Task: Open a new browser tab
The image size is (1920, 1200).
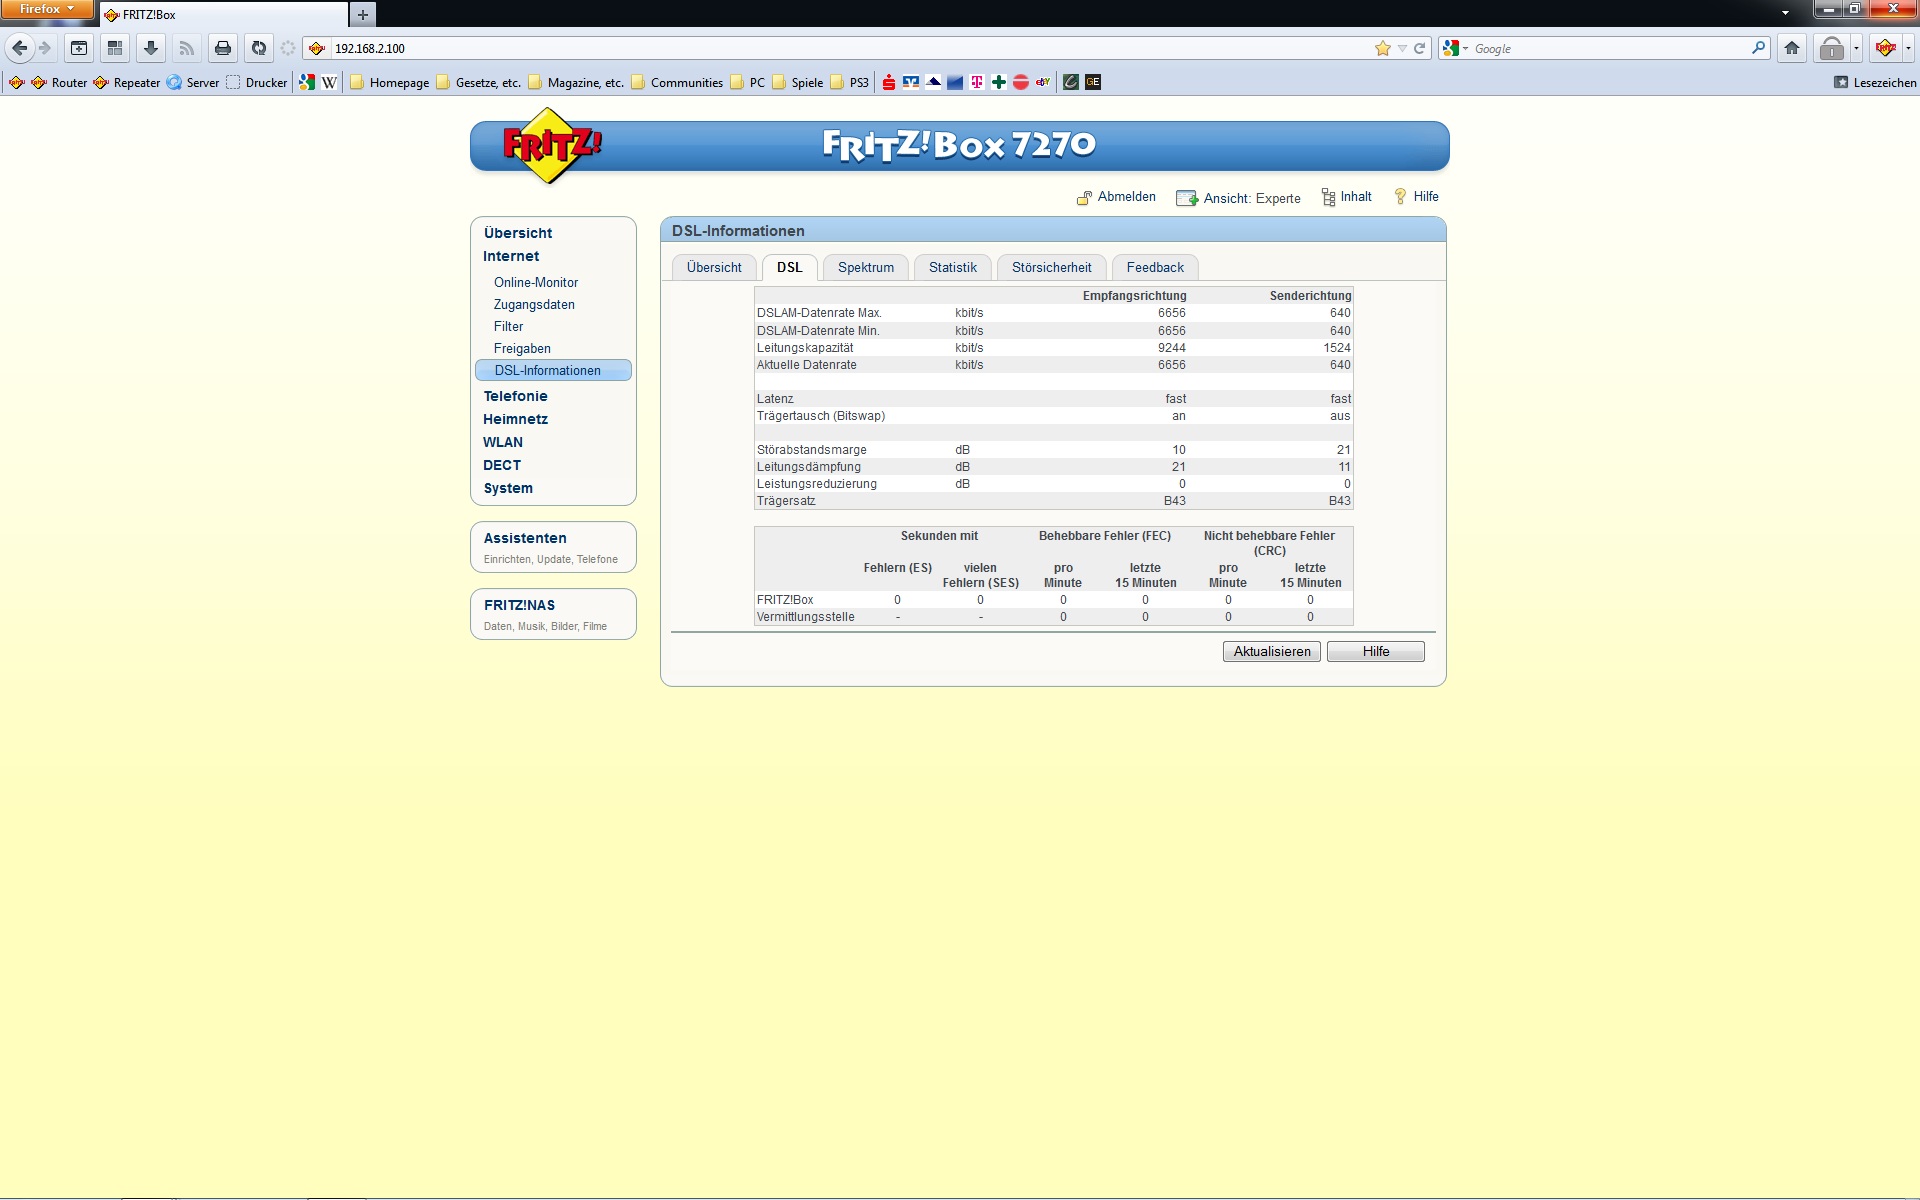Action: (363, 14)
